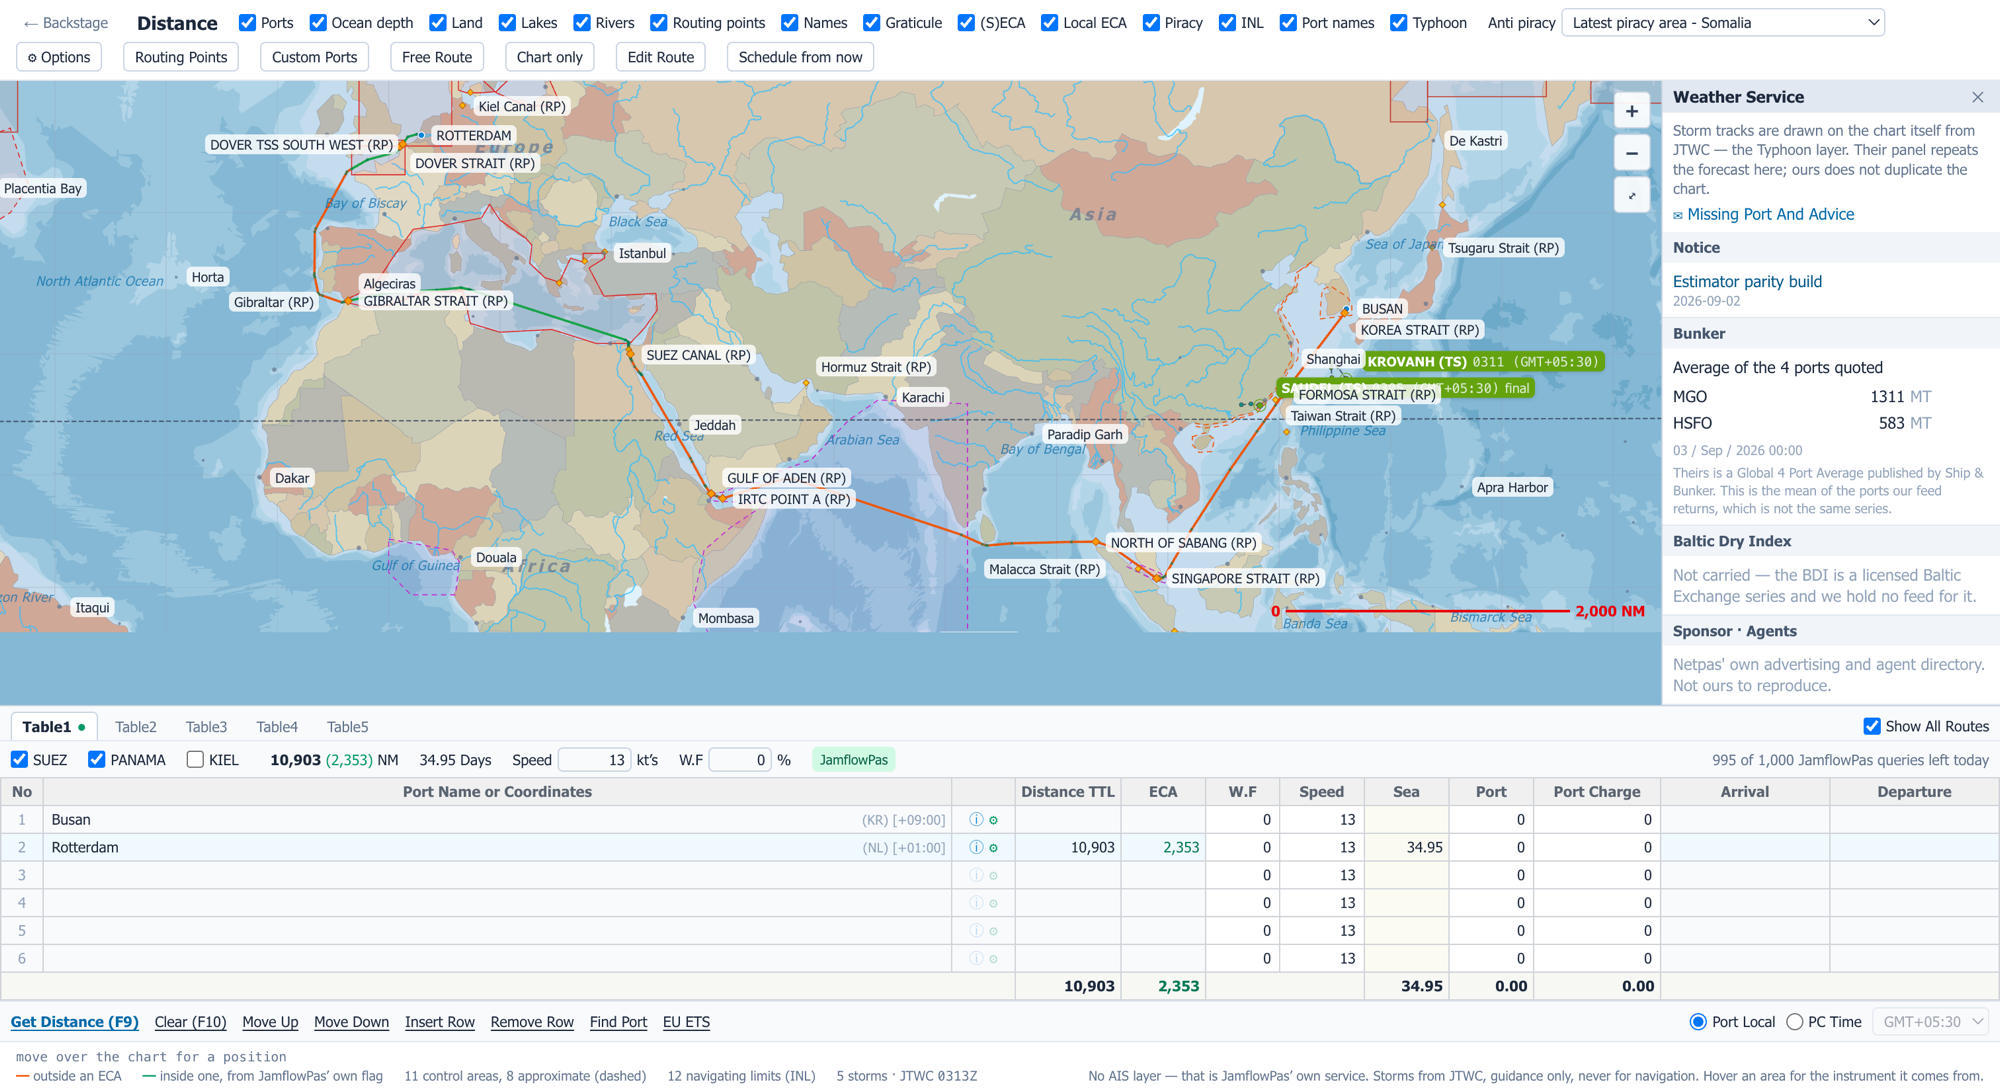This screenshot has height=1090, width=2000.
Task: Click Get Distance (F9) link
Action: click(x=74, y=1022)
